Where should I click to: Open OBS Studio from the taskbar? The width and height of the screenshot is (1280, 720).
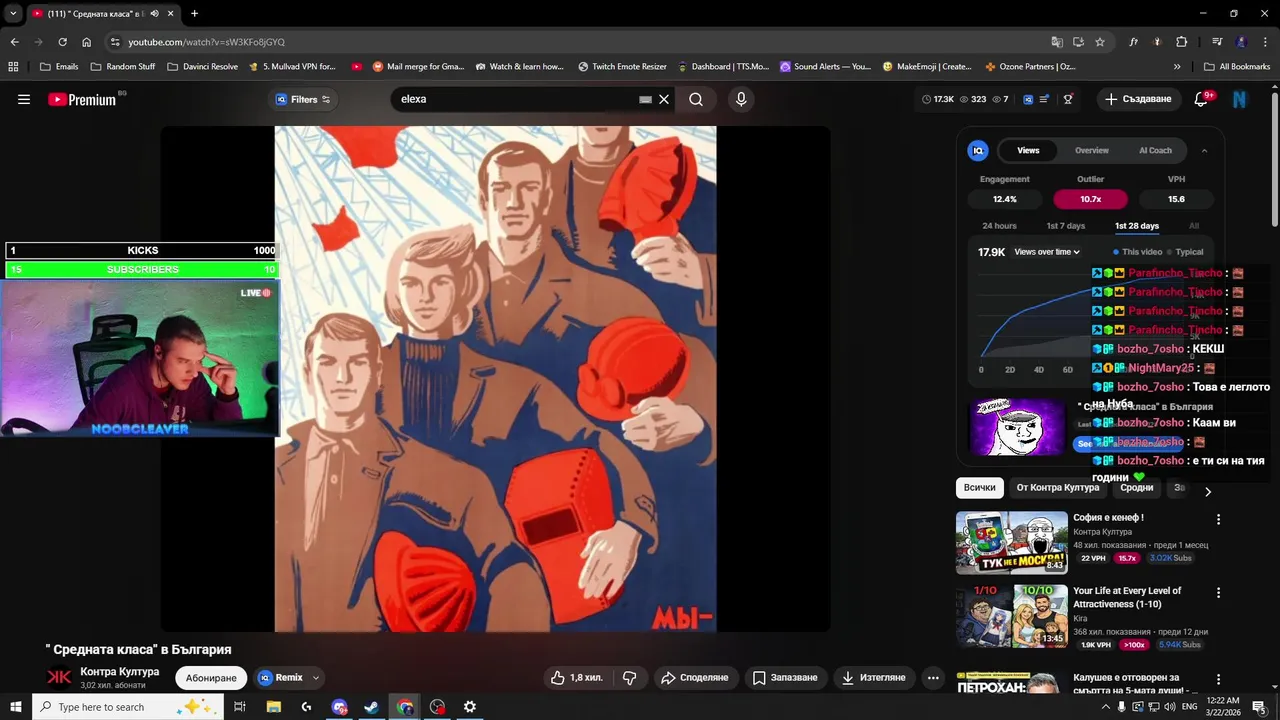click(437, 707)
